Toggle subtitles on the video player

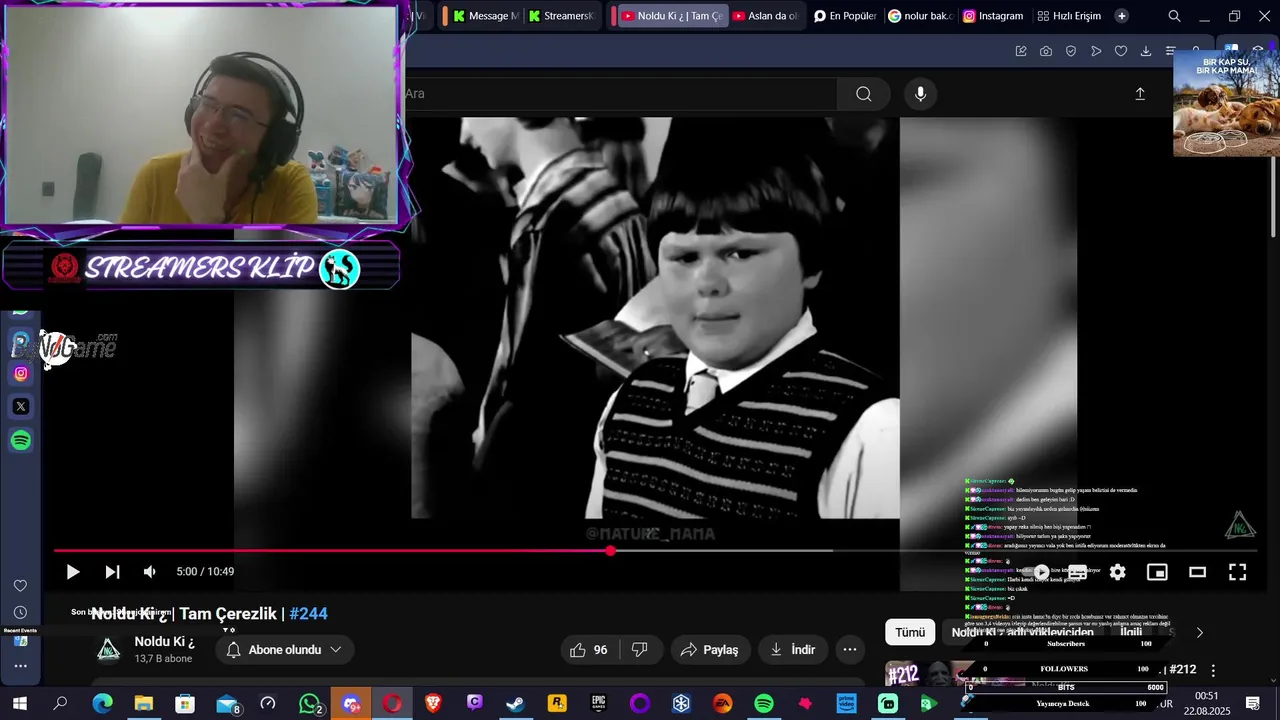(x=1078, y=572)
